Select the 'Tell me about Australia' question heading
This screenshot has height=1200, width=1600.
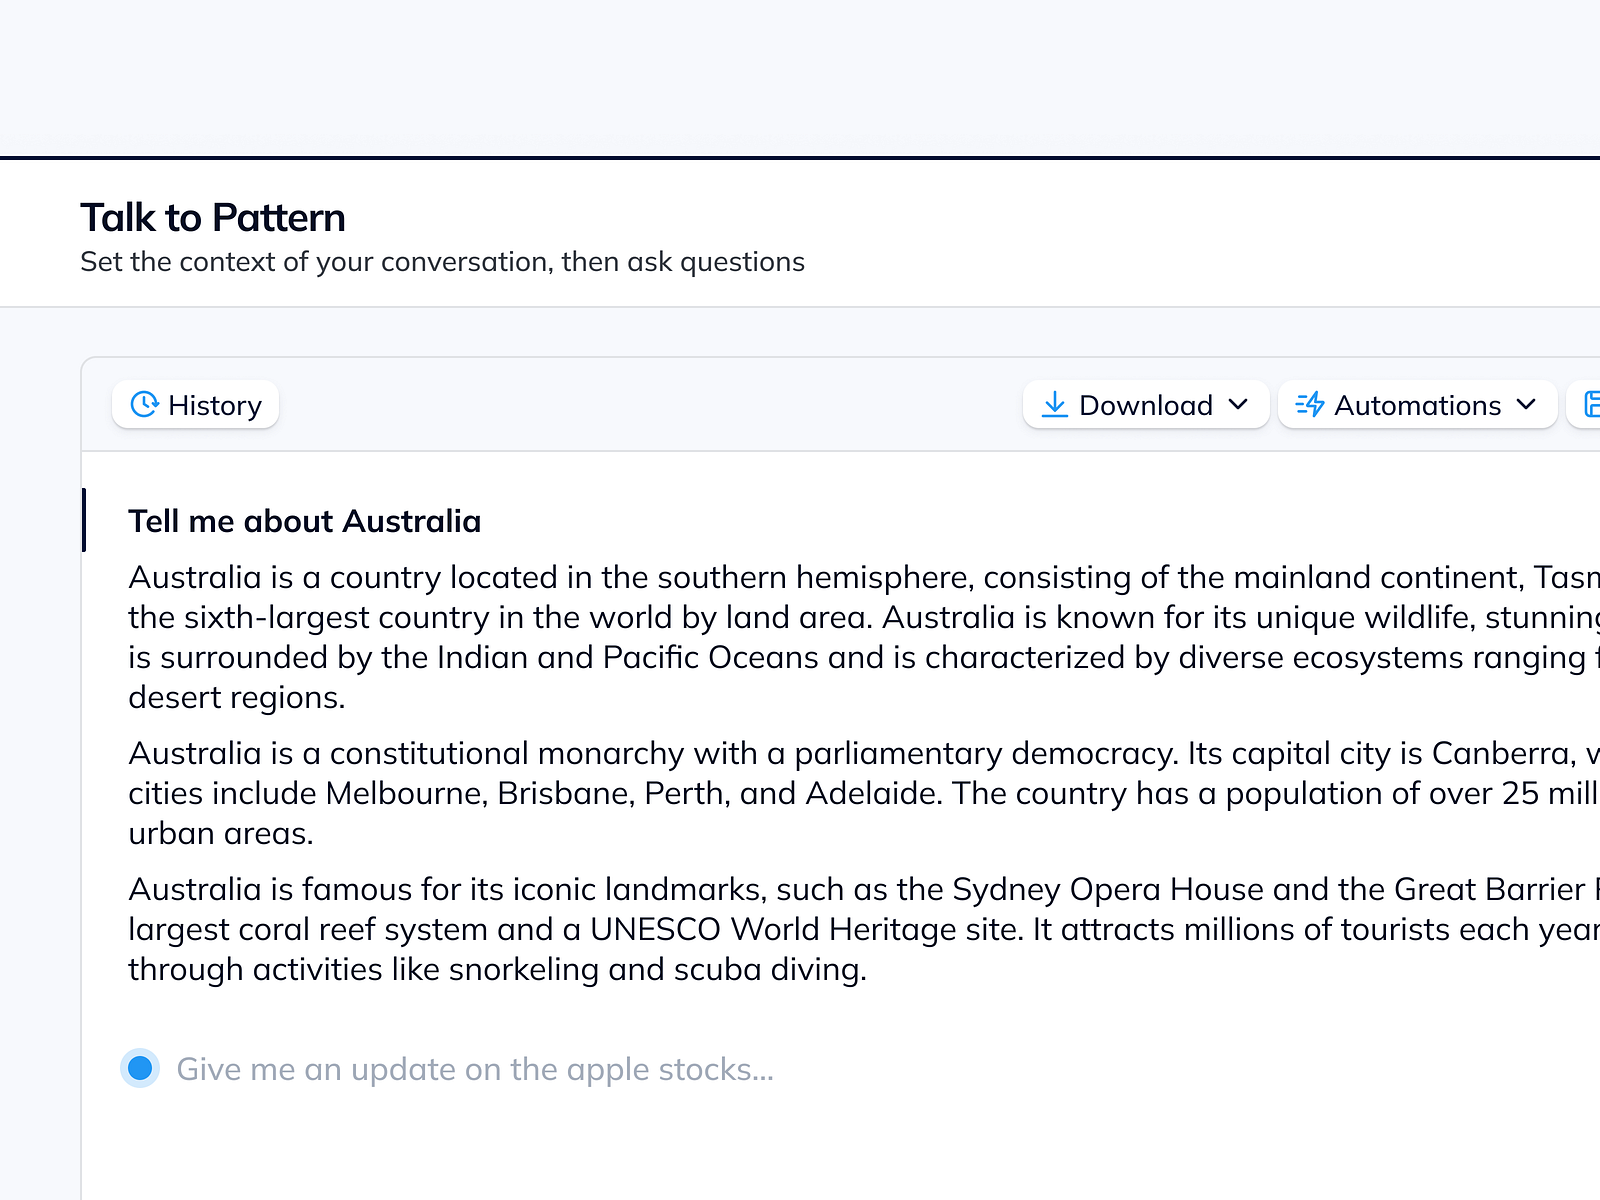(304, 521)
